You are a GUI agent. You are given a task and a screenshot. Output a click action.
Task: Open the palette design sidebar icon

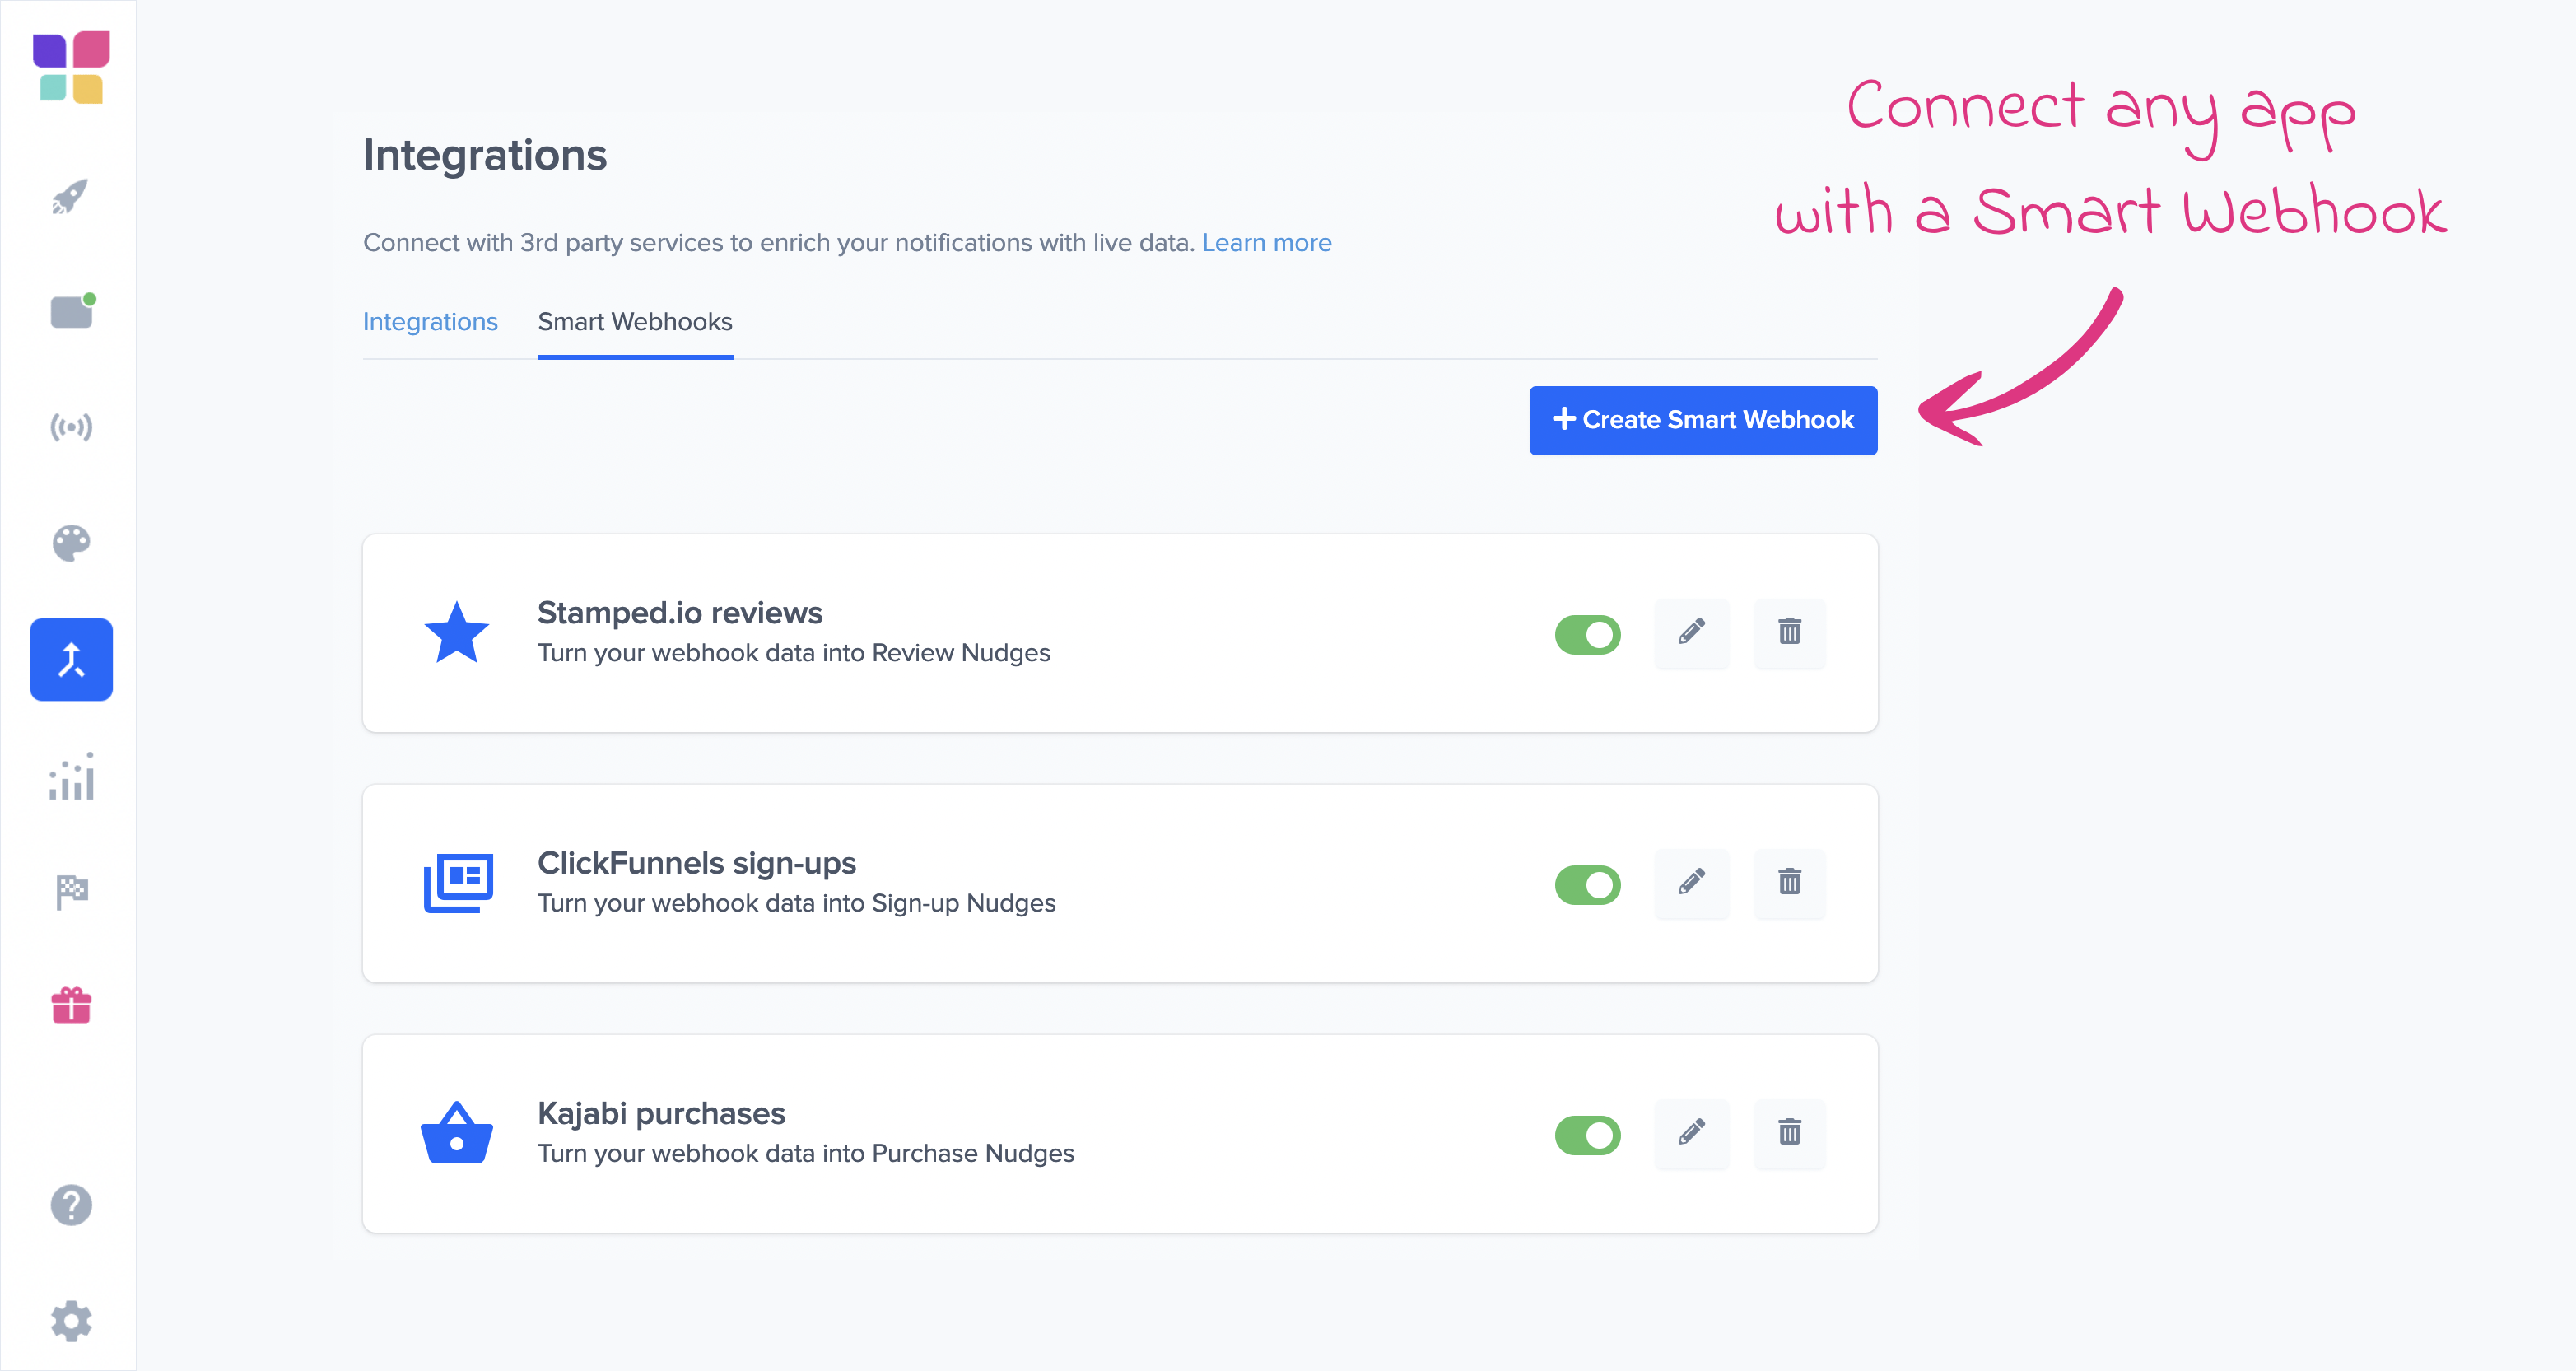71,543
